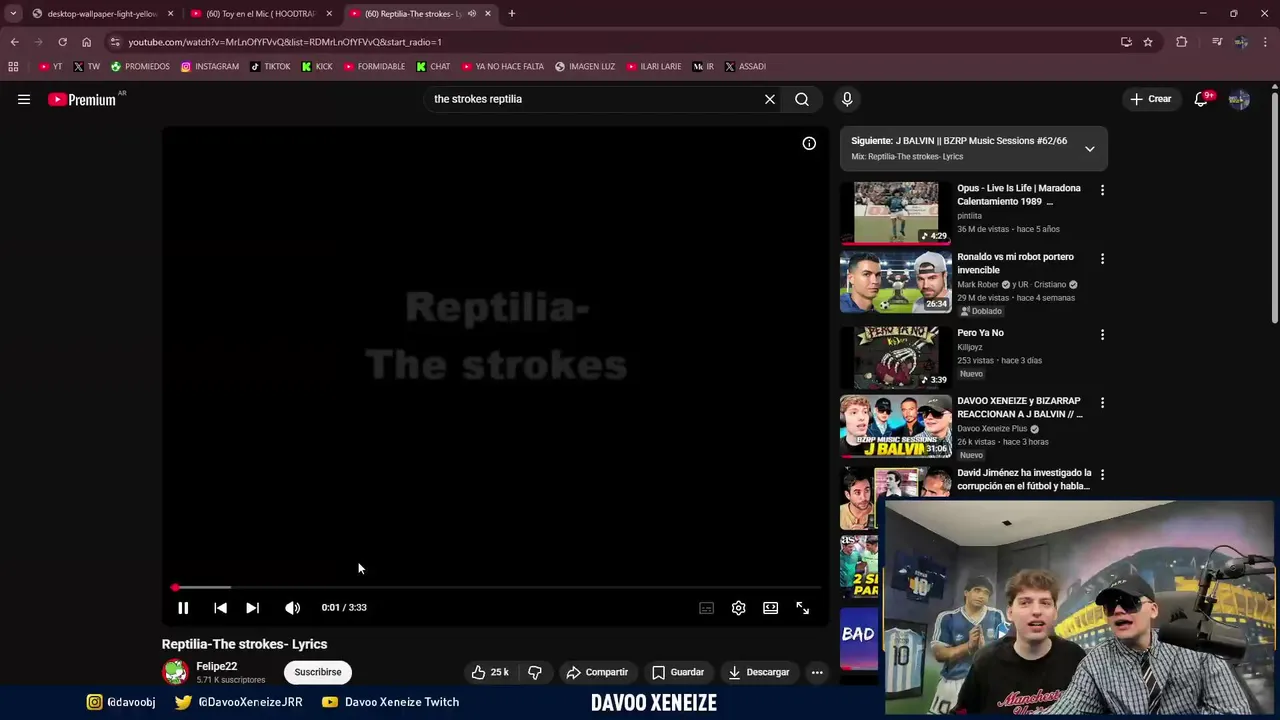Open options for David Jiménez video
The image size is (1280, 720).
click(1102, 475)
